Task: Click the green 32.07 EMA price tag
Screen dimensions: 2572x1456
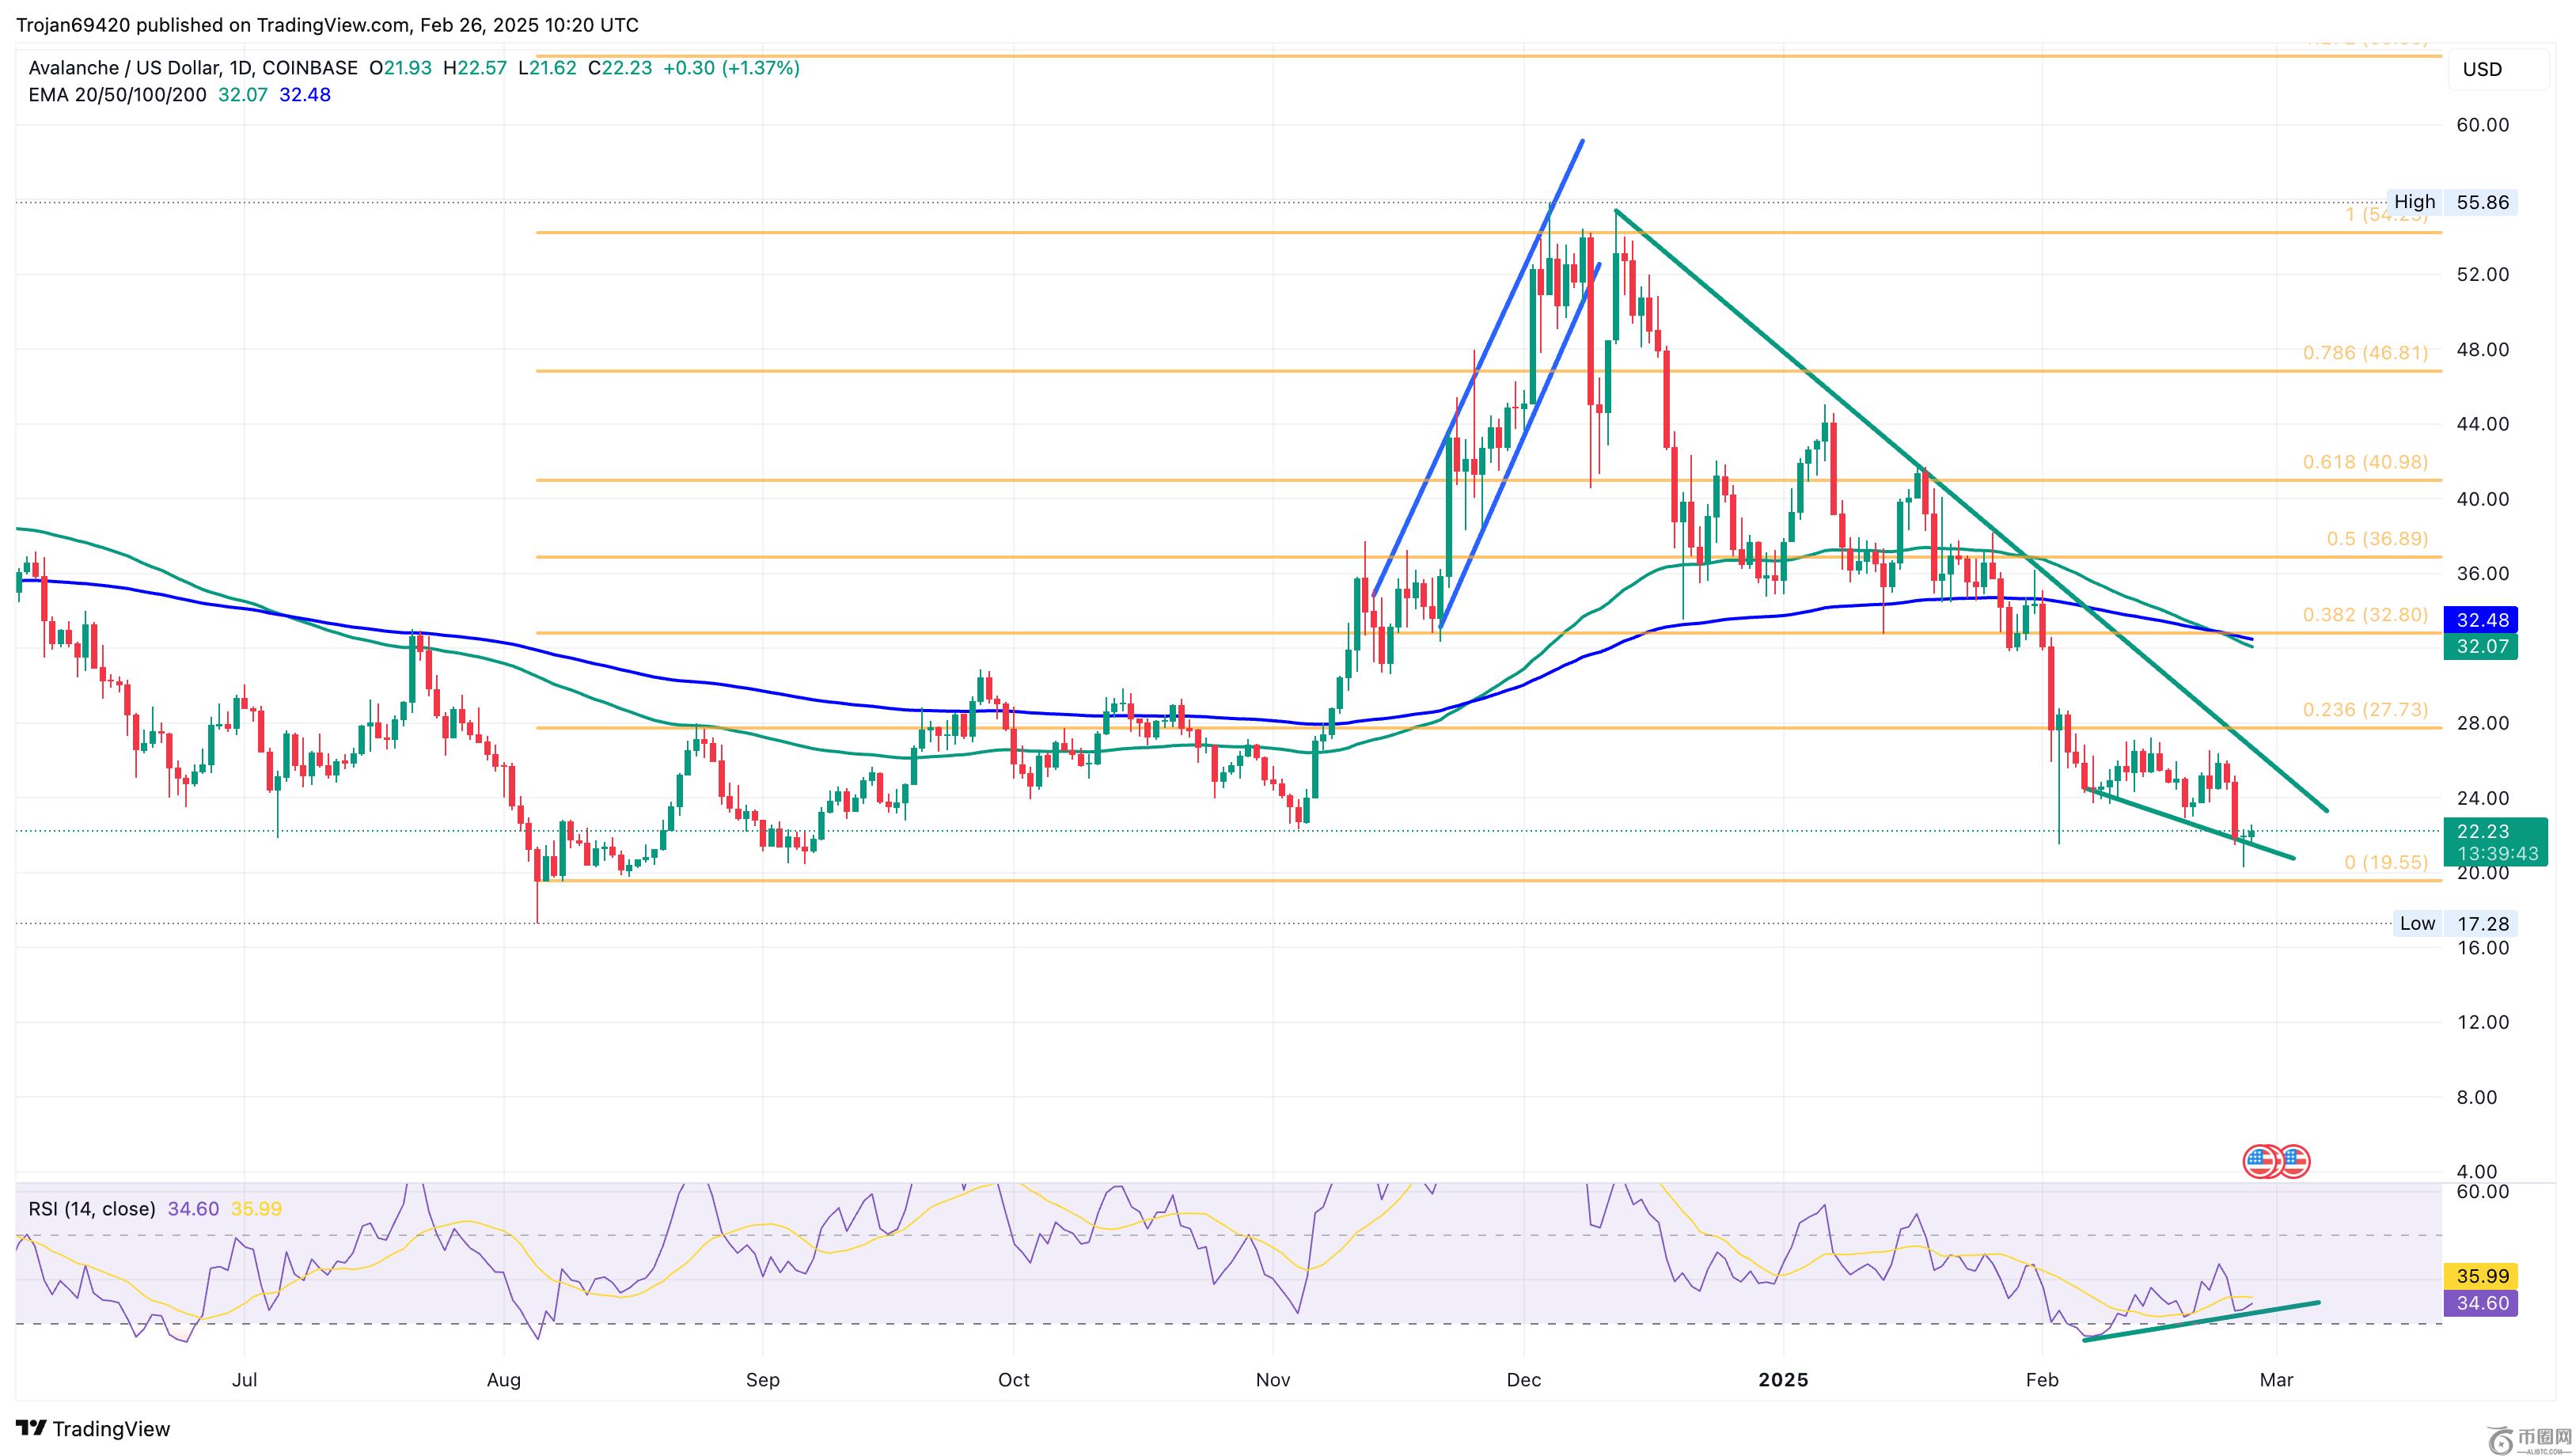Action: [2482, 647]
